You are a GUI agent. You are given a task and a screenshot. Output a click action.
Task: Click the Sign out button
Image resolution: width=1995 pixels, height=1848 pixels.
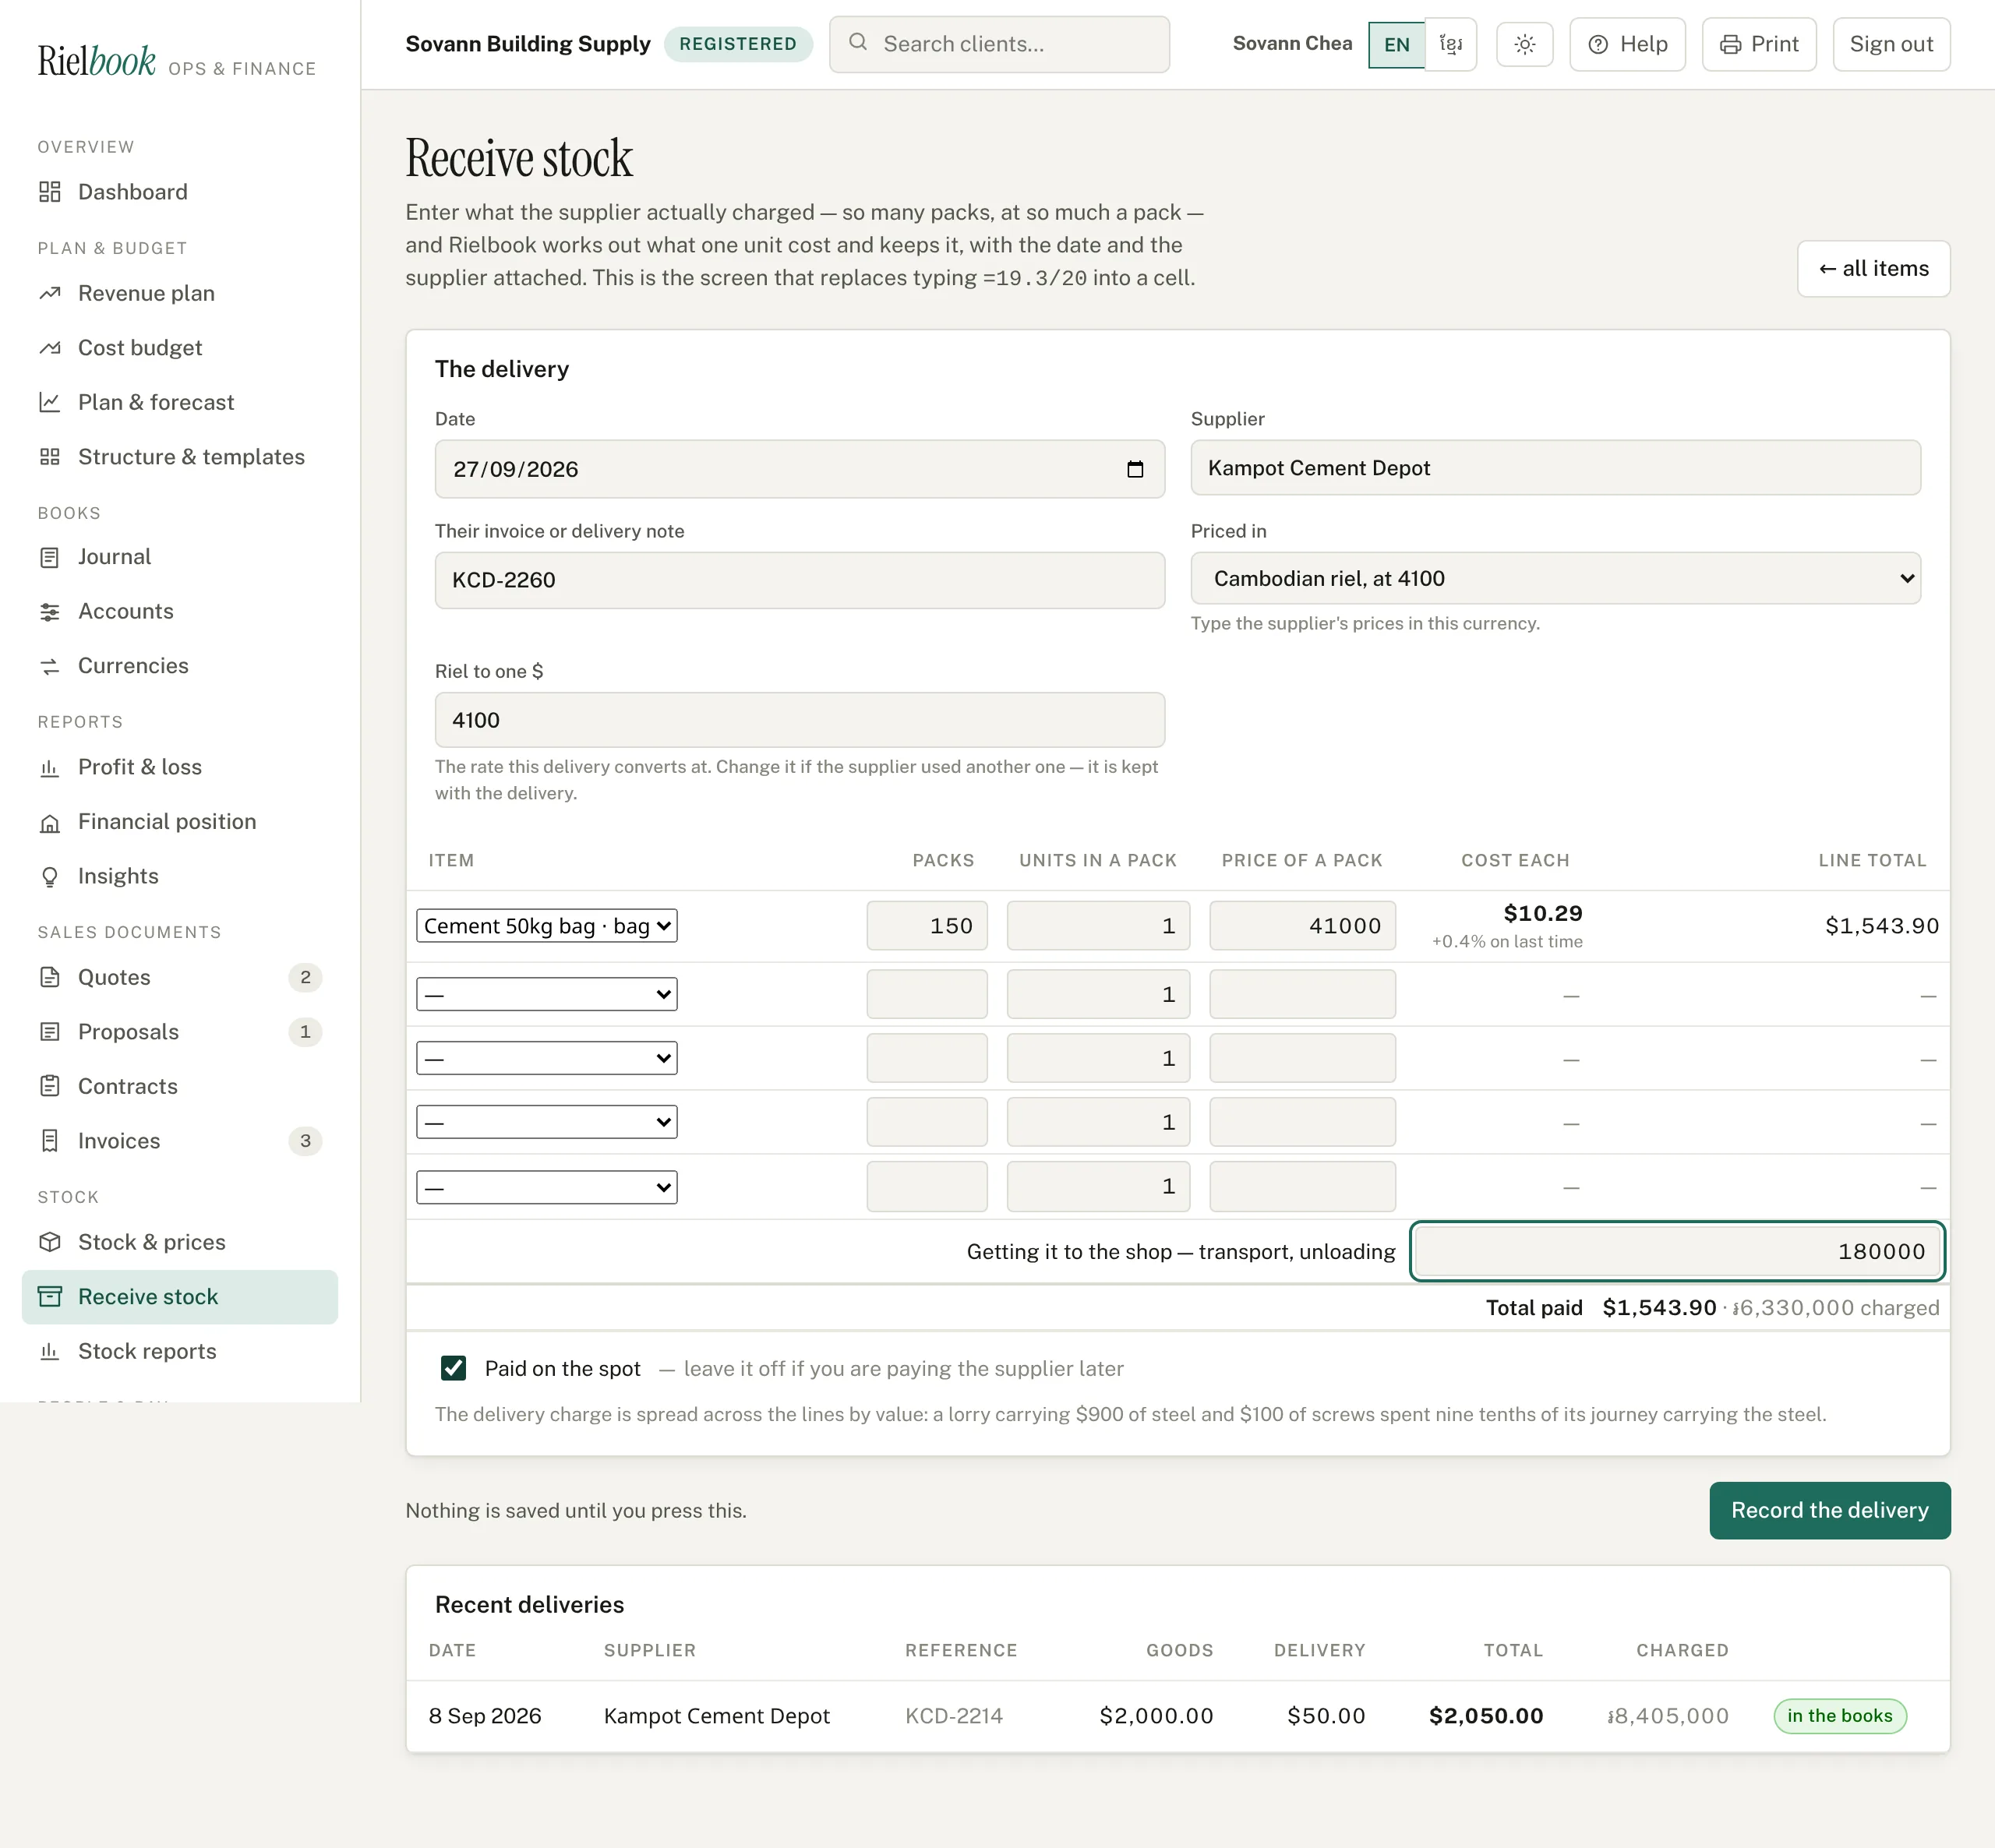pos(1891,44)
